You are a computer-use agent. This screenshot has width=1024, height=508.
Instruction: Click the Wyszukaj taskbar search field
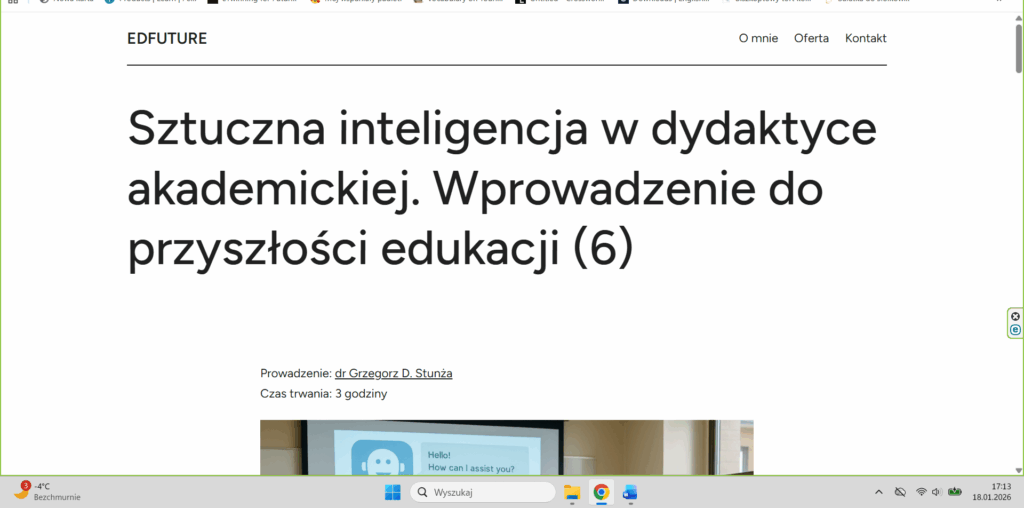click(483, 492)
